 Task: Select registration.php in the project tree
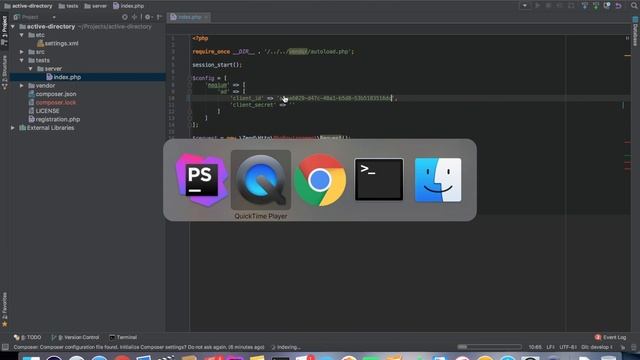click(x=54, y=120)
